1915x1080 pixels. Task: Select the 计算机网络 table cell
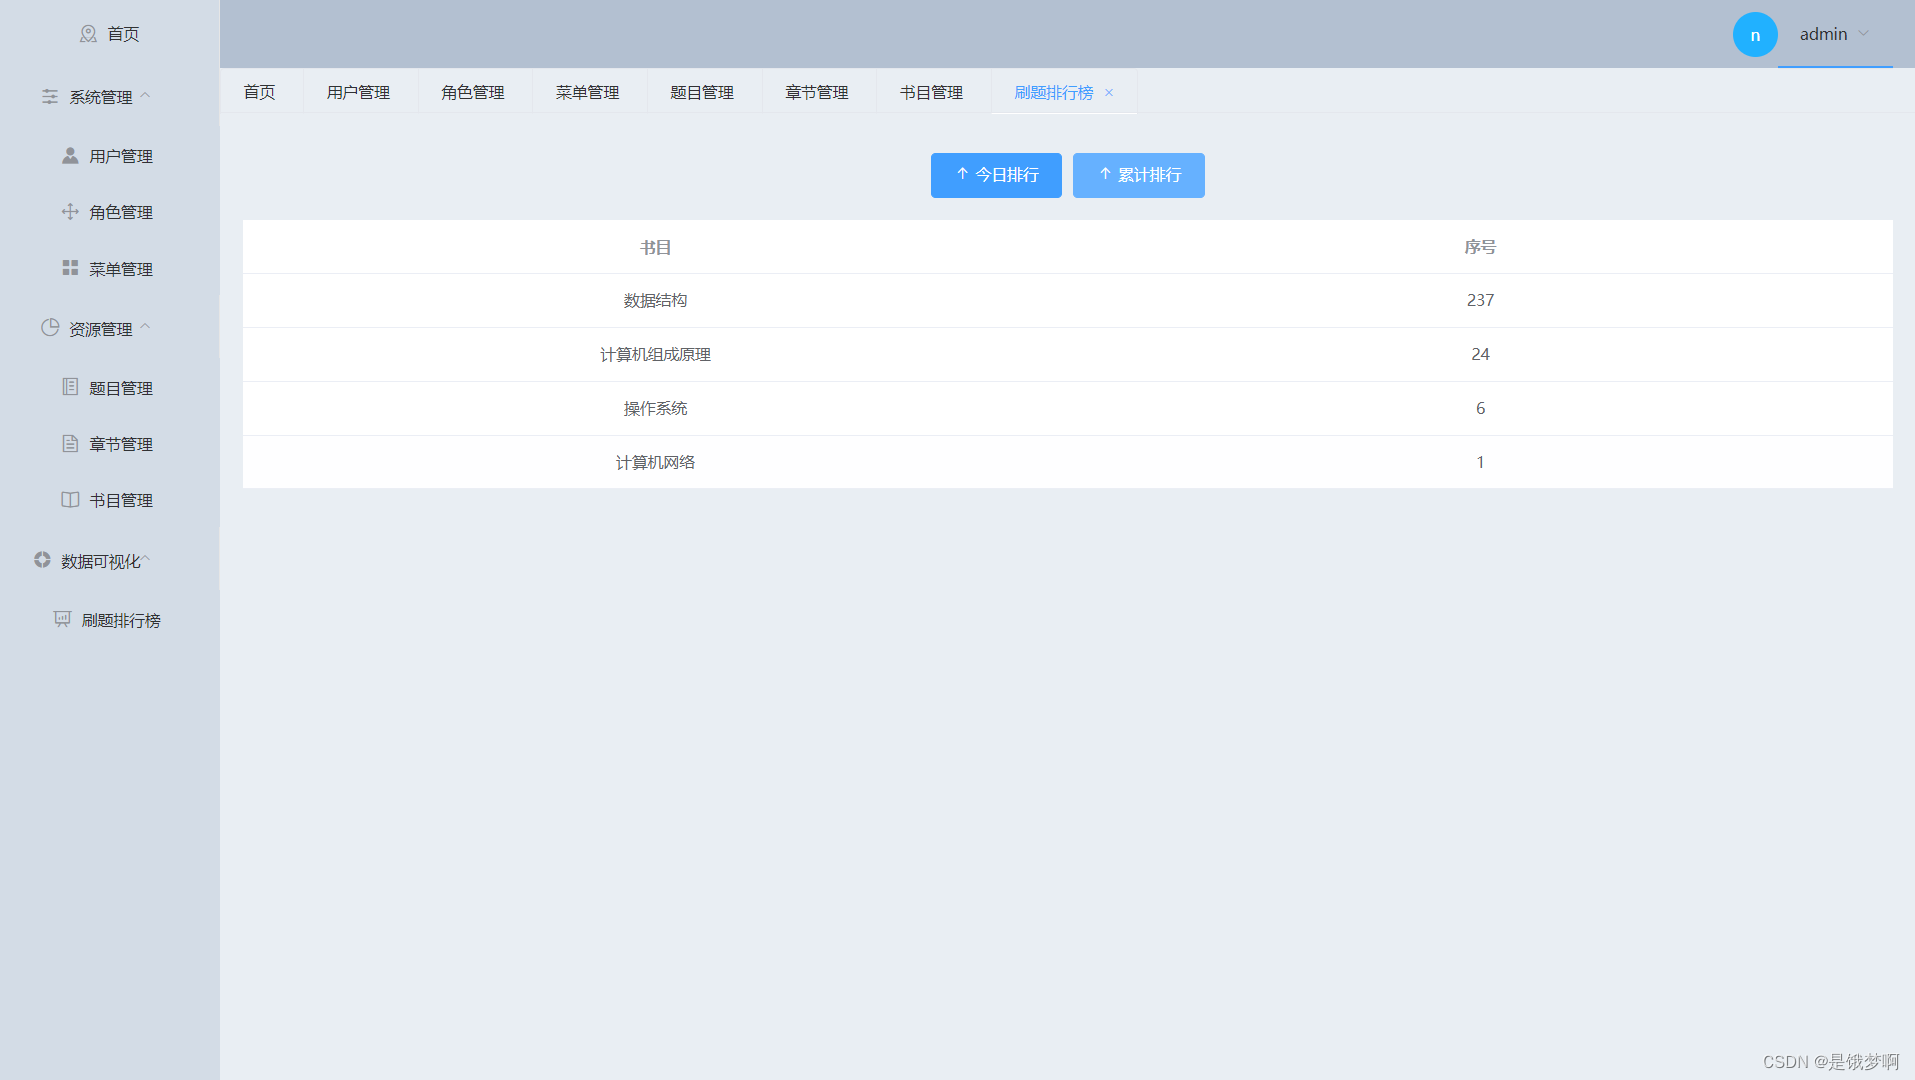[x=655, y=462]
